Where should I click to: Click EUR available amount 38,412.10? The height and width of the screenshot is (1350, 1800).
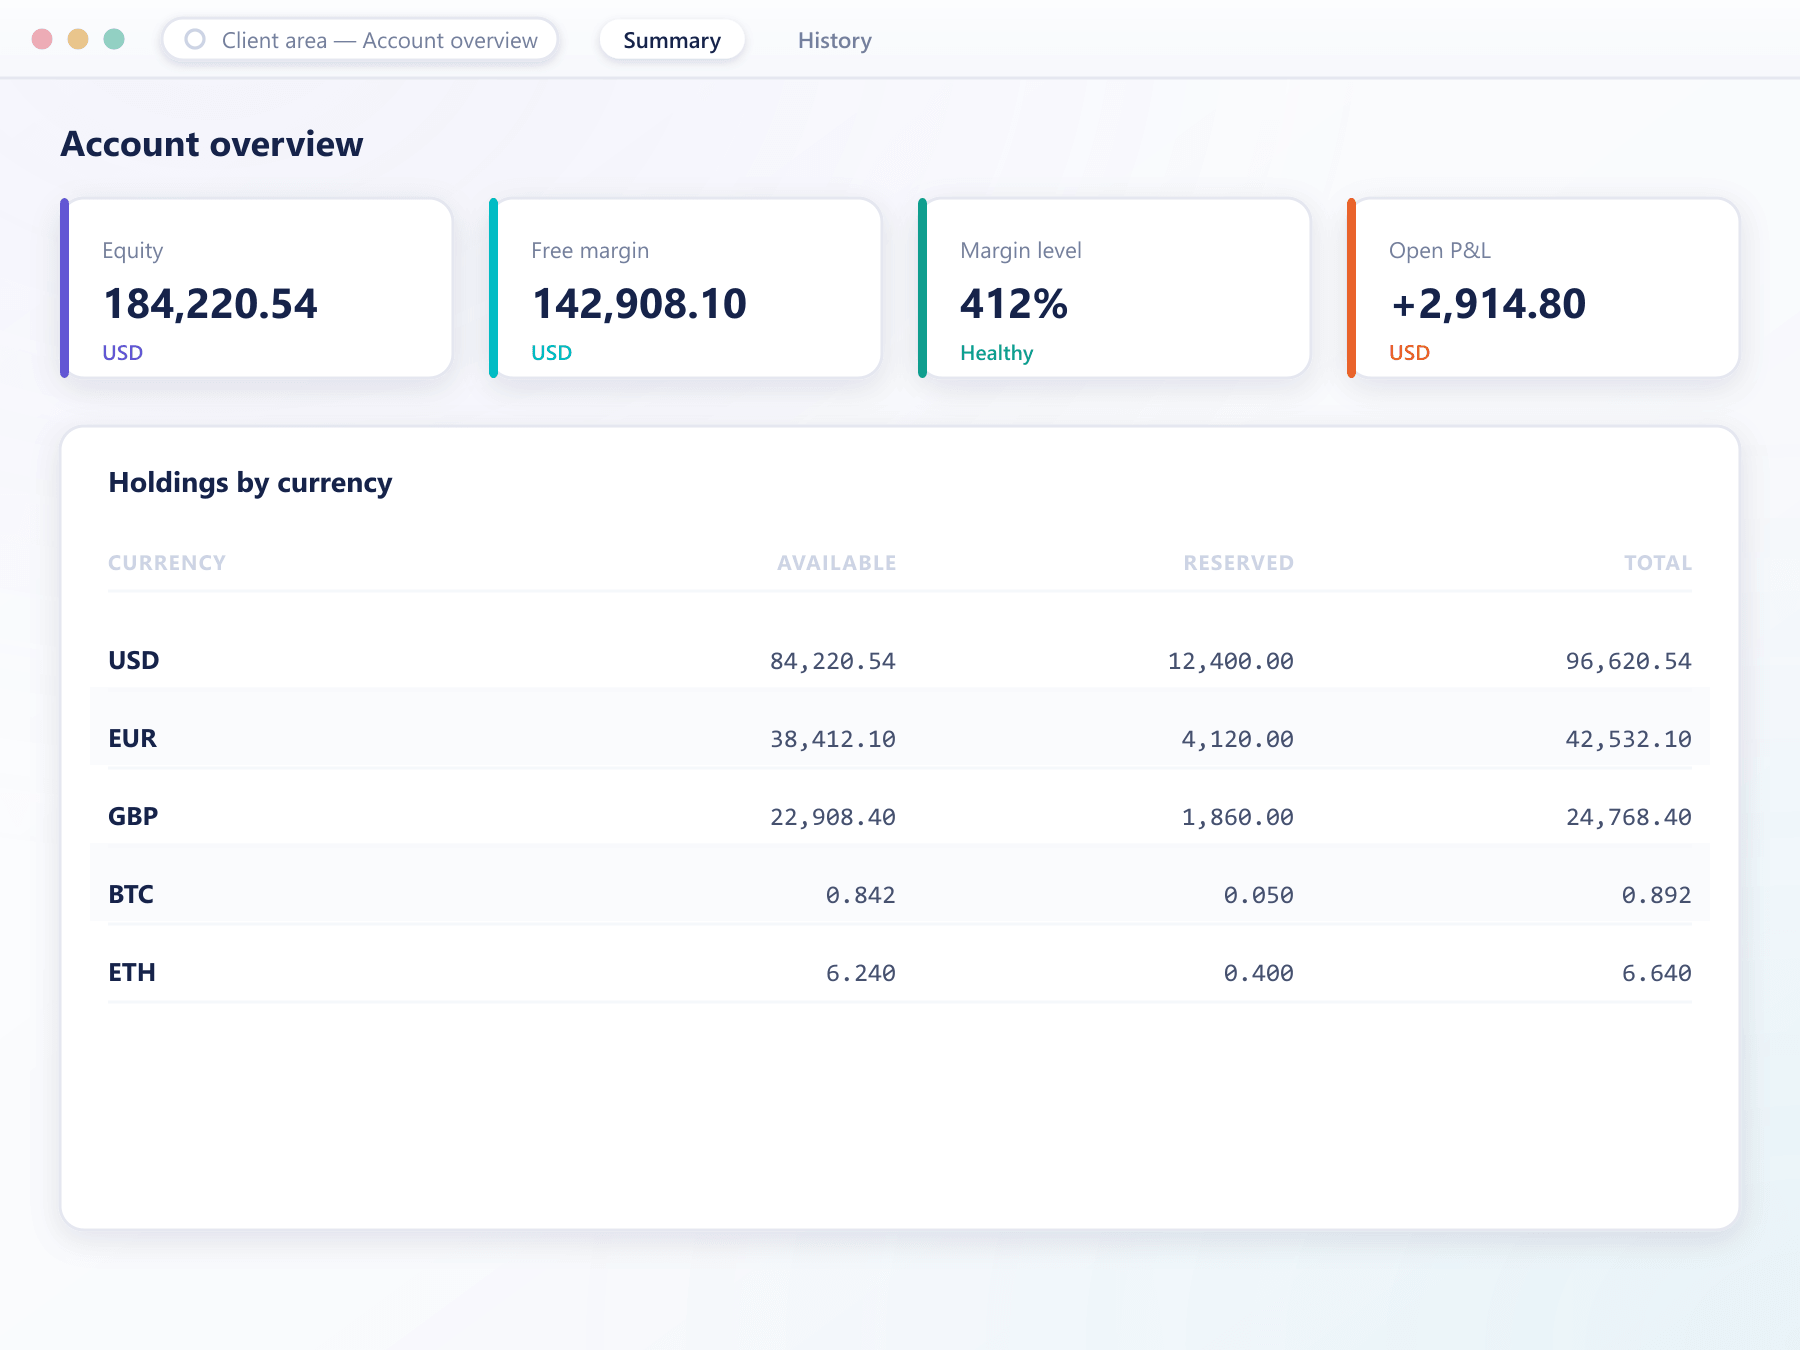pyautogui.click(x=833, y=739)
